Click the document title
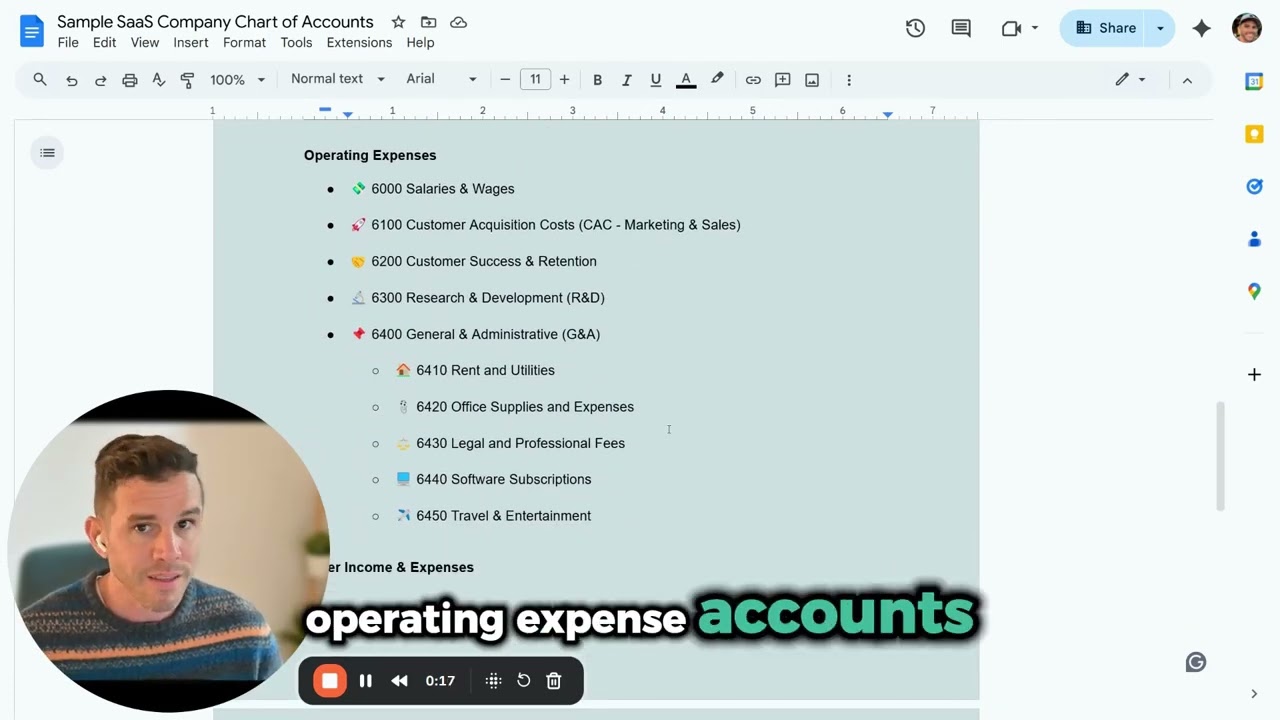 click(x=215, y=22)
